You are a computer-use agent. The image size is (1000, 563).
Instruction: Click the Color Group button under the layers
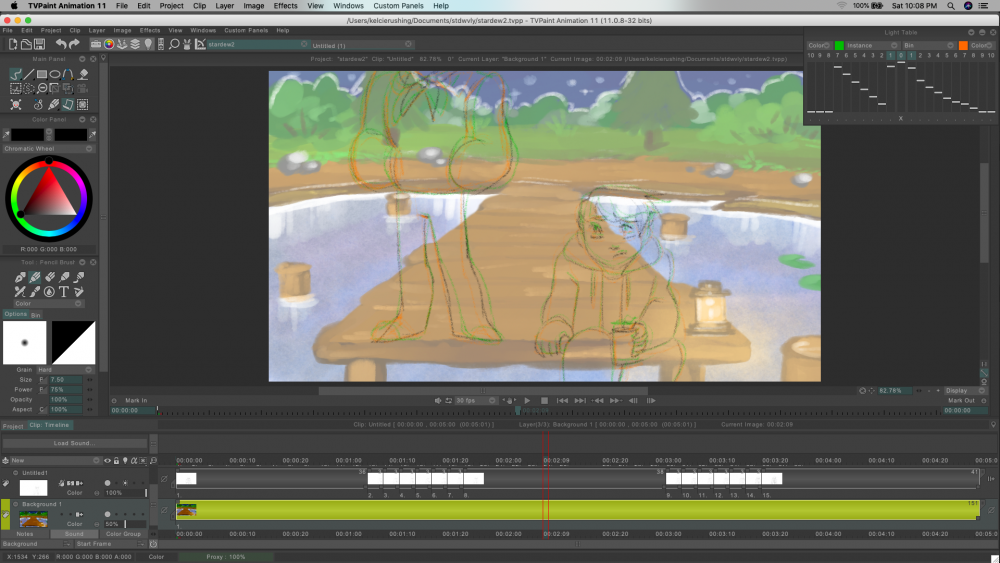pos(123,534)
